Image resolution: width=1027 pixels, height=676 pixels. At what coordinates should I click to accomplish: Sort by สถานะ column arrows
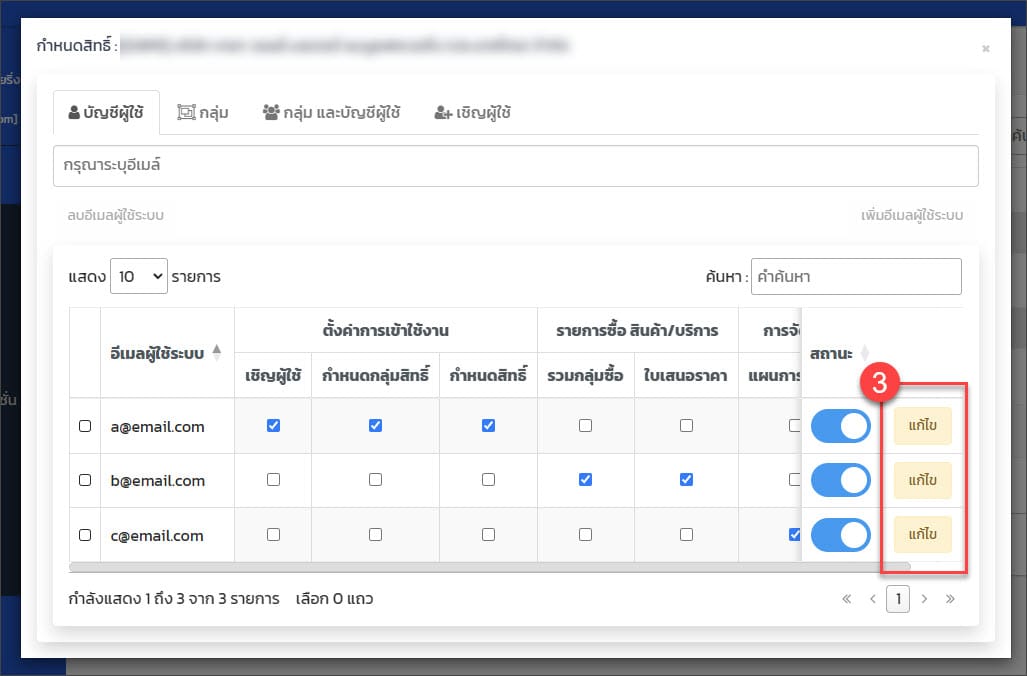(x=865, y=353)
